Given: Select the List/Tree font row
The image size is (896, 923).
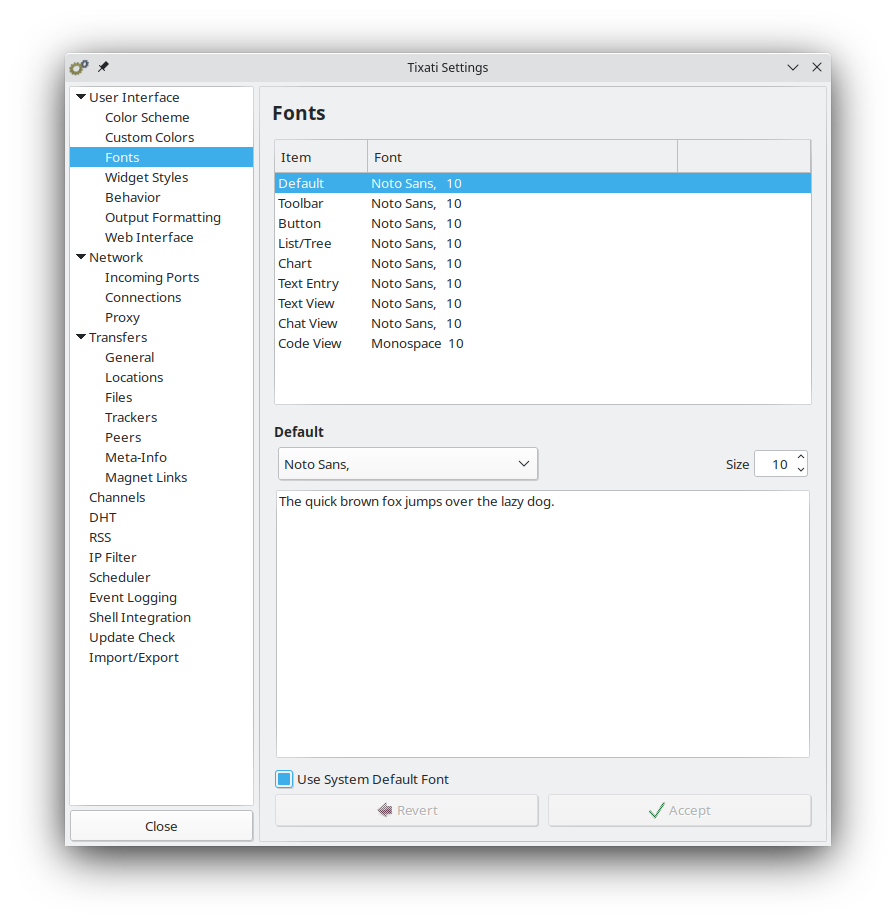Looking at the screenshot, I should 543,243.
